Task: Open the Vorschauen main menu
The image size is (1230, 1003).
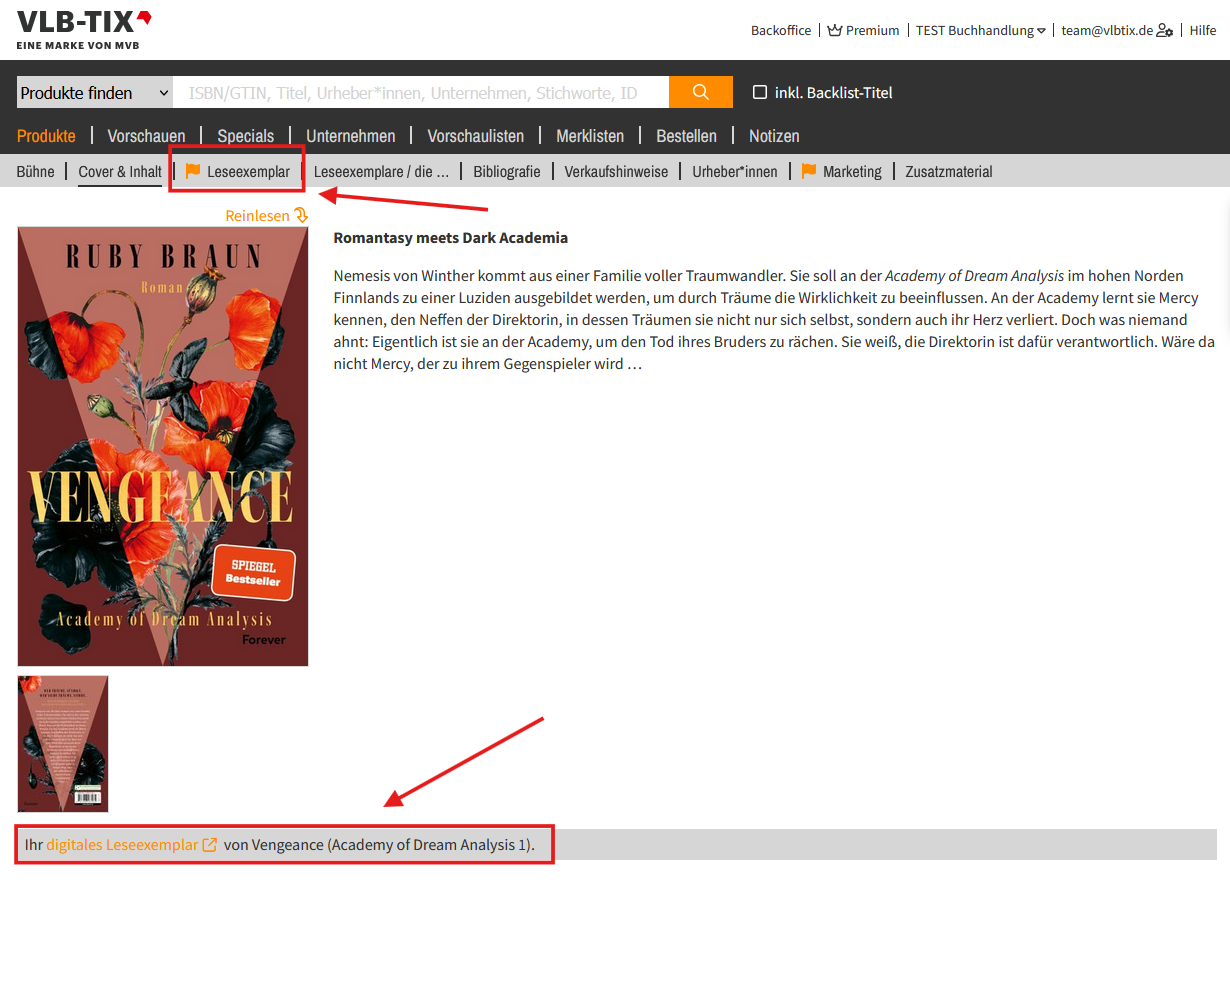Action: click(x=146, y=136)
